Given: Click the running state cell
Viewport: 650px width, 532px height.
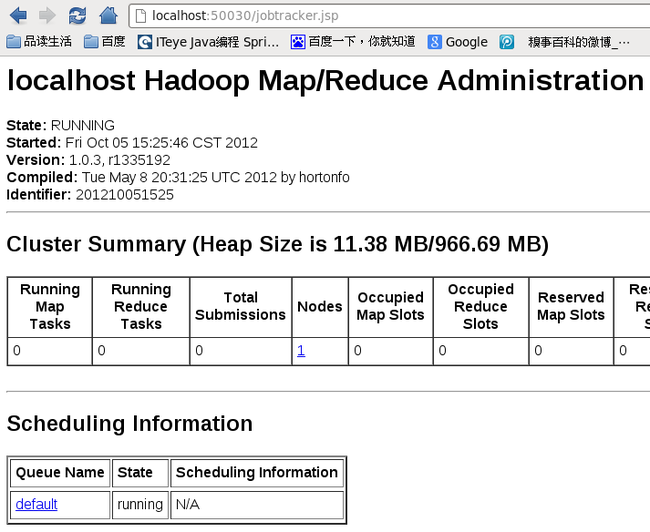Looking at the screenshot, I should (x=140, y=505).
